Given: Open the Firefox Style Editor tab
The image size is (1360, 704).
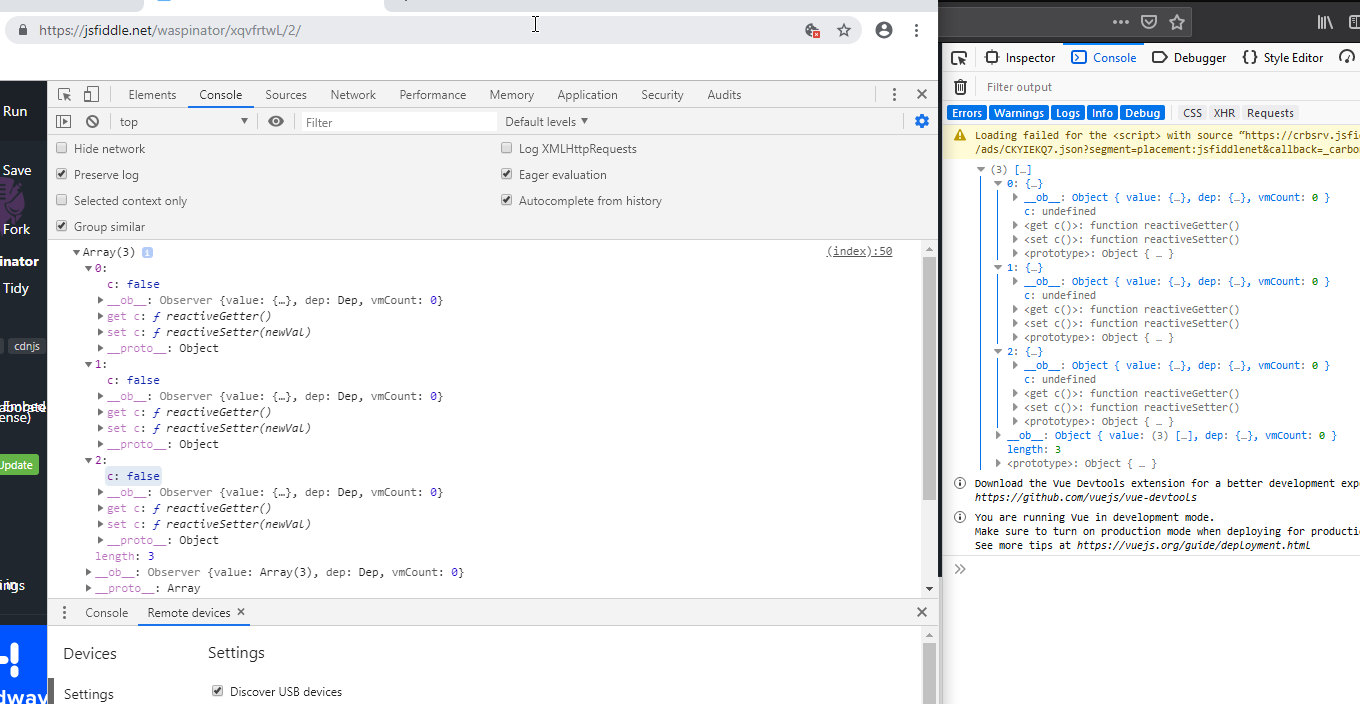Looking at the screenshot, I should point(1282,58).
